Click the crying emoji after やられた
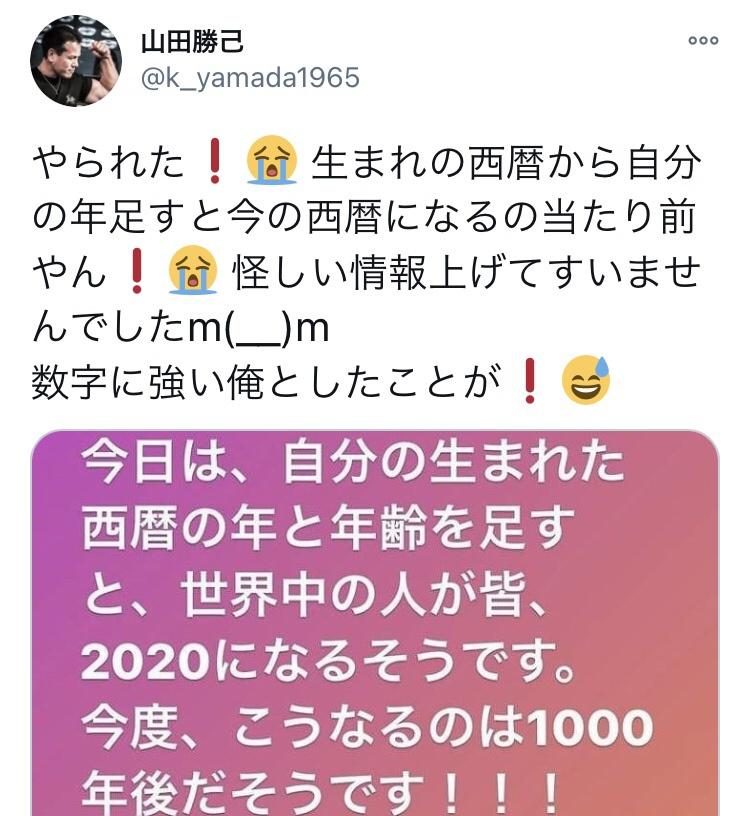 271,161
